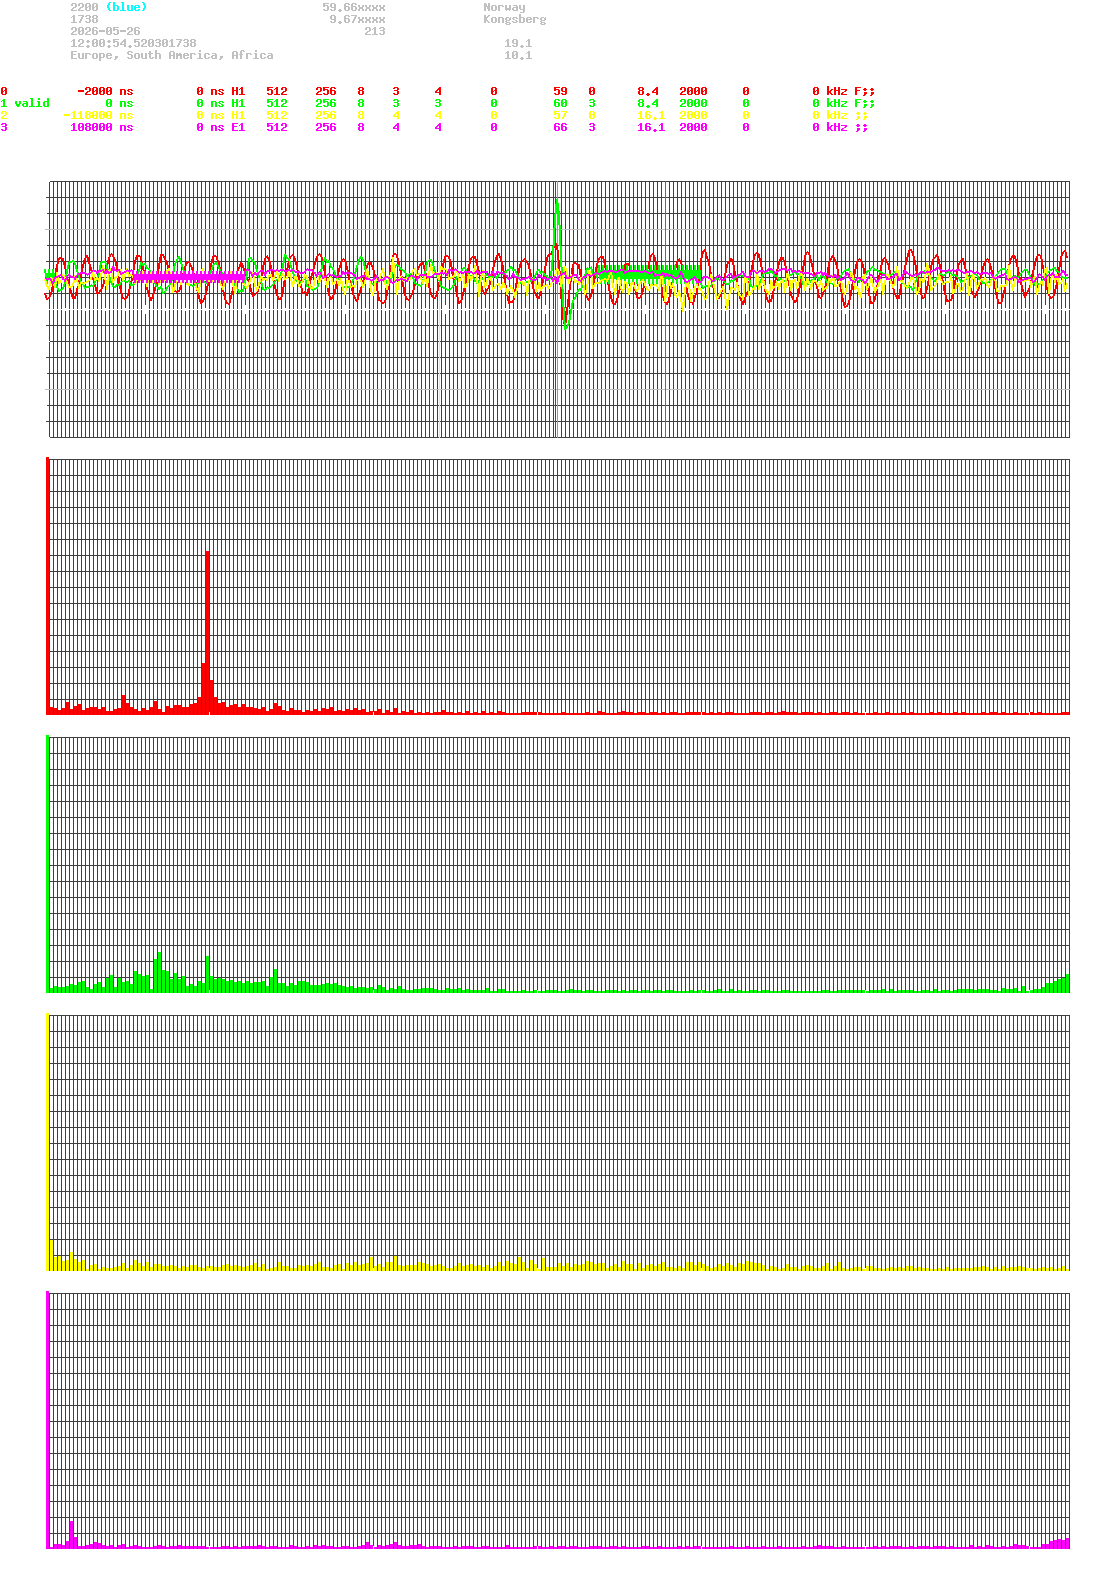
Task: Click the country name 'Norway'
Action: [x=504, y=7]
